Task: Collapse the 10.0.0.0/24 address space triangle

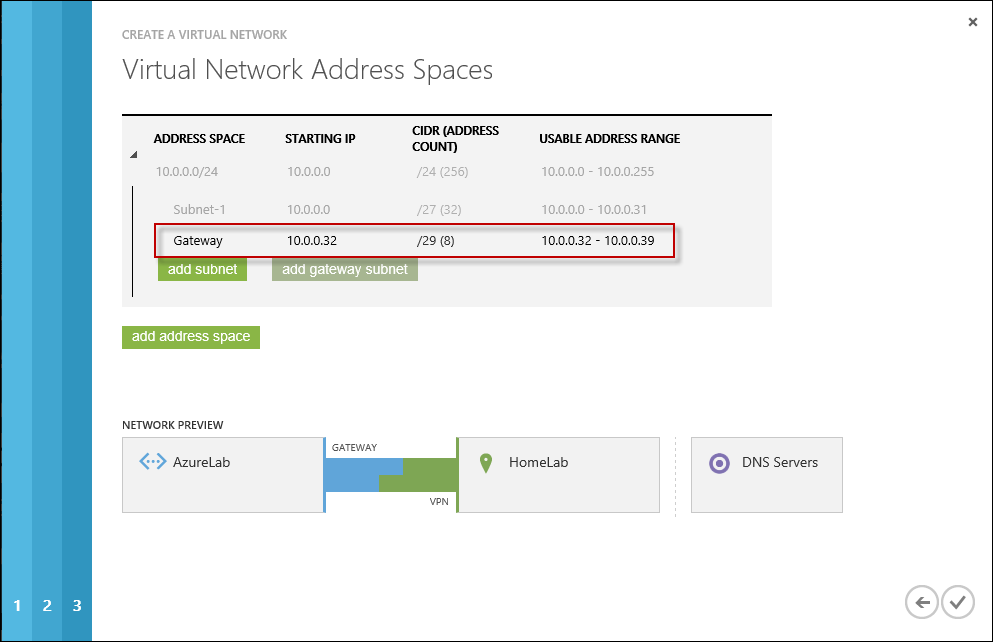Action: point(134,155)
